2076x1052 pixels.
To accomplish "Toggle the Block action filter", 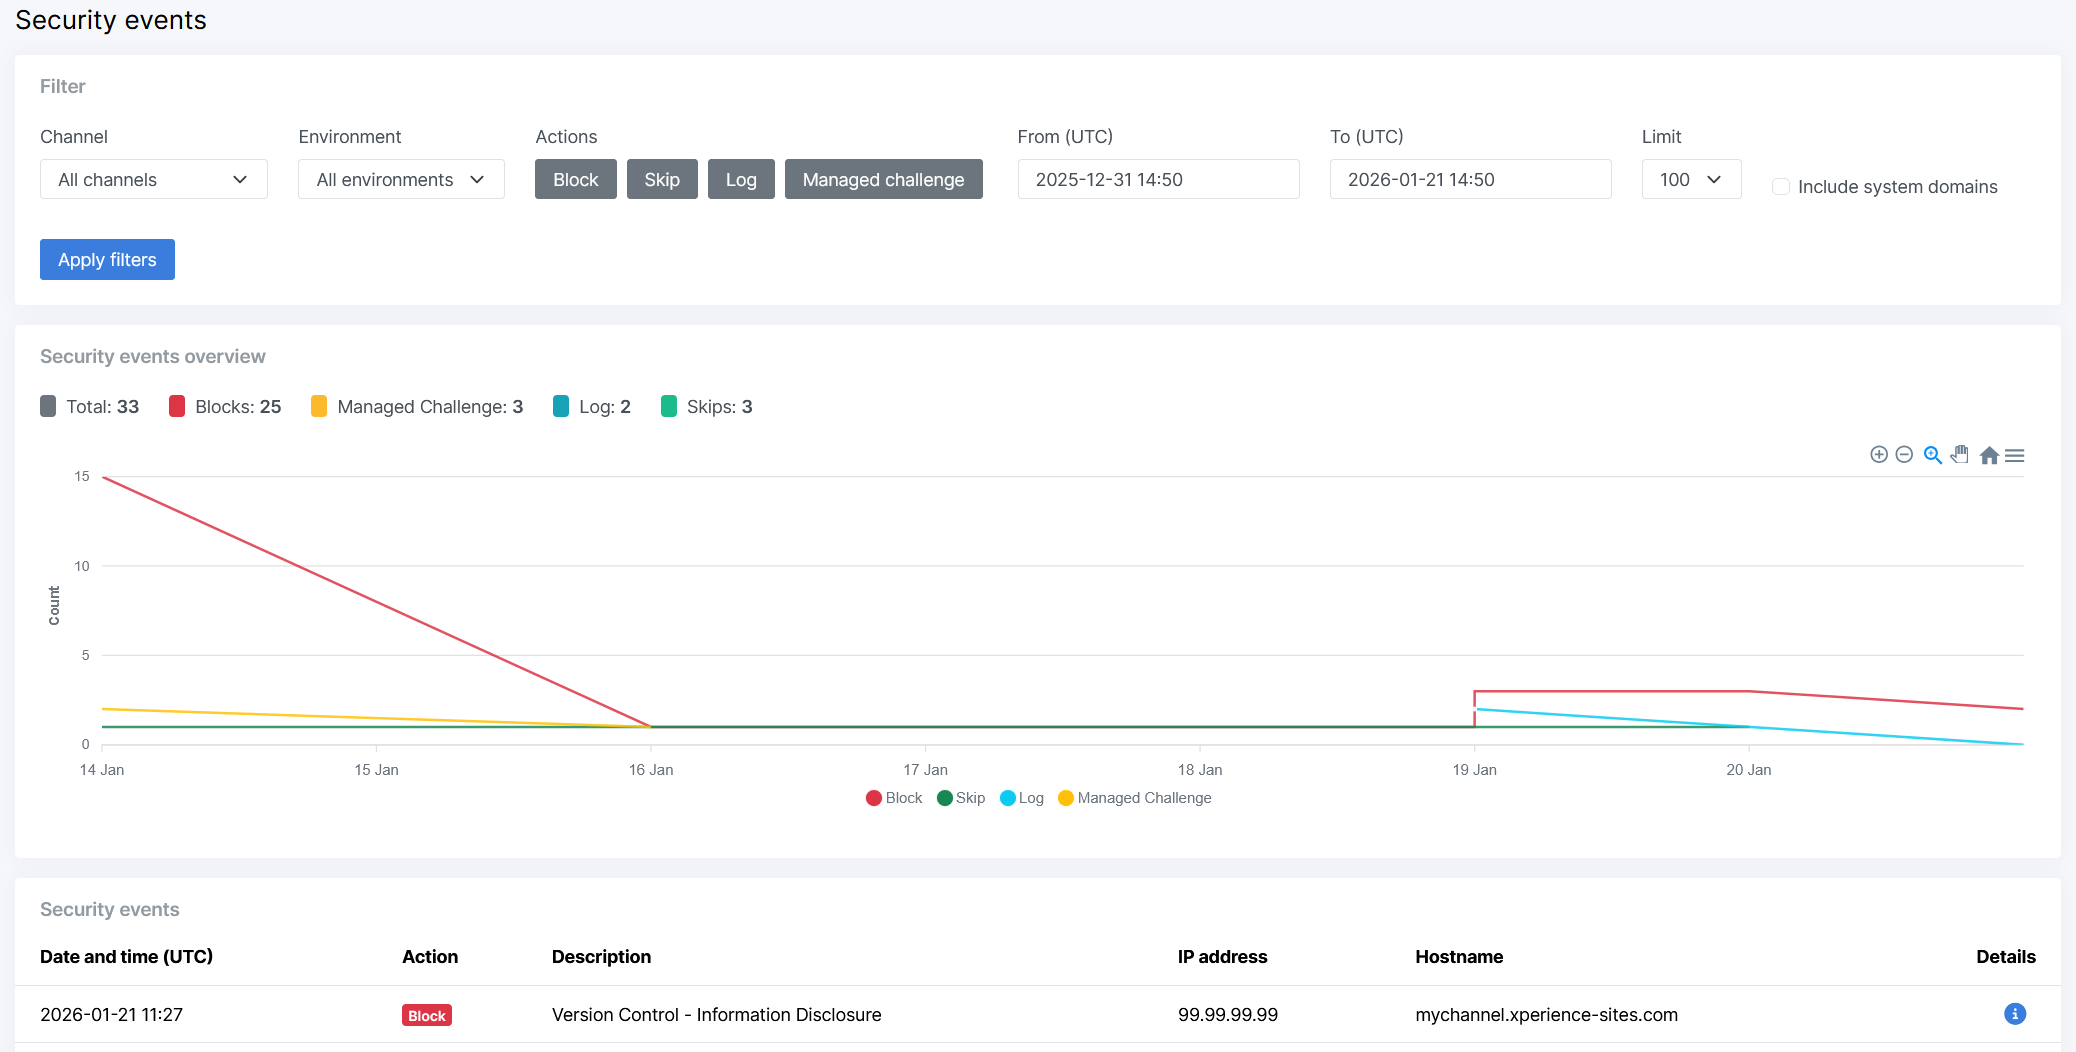I will 575,179.
